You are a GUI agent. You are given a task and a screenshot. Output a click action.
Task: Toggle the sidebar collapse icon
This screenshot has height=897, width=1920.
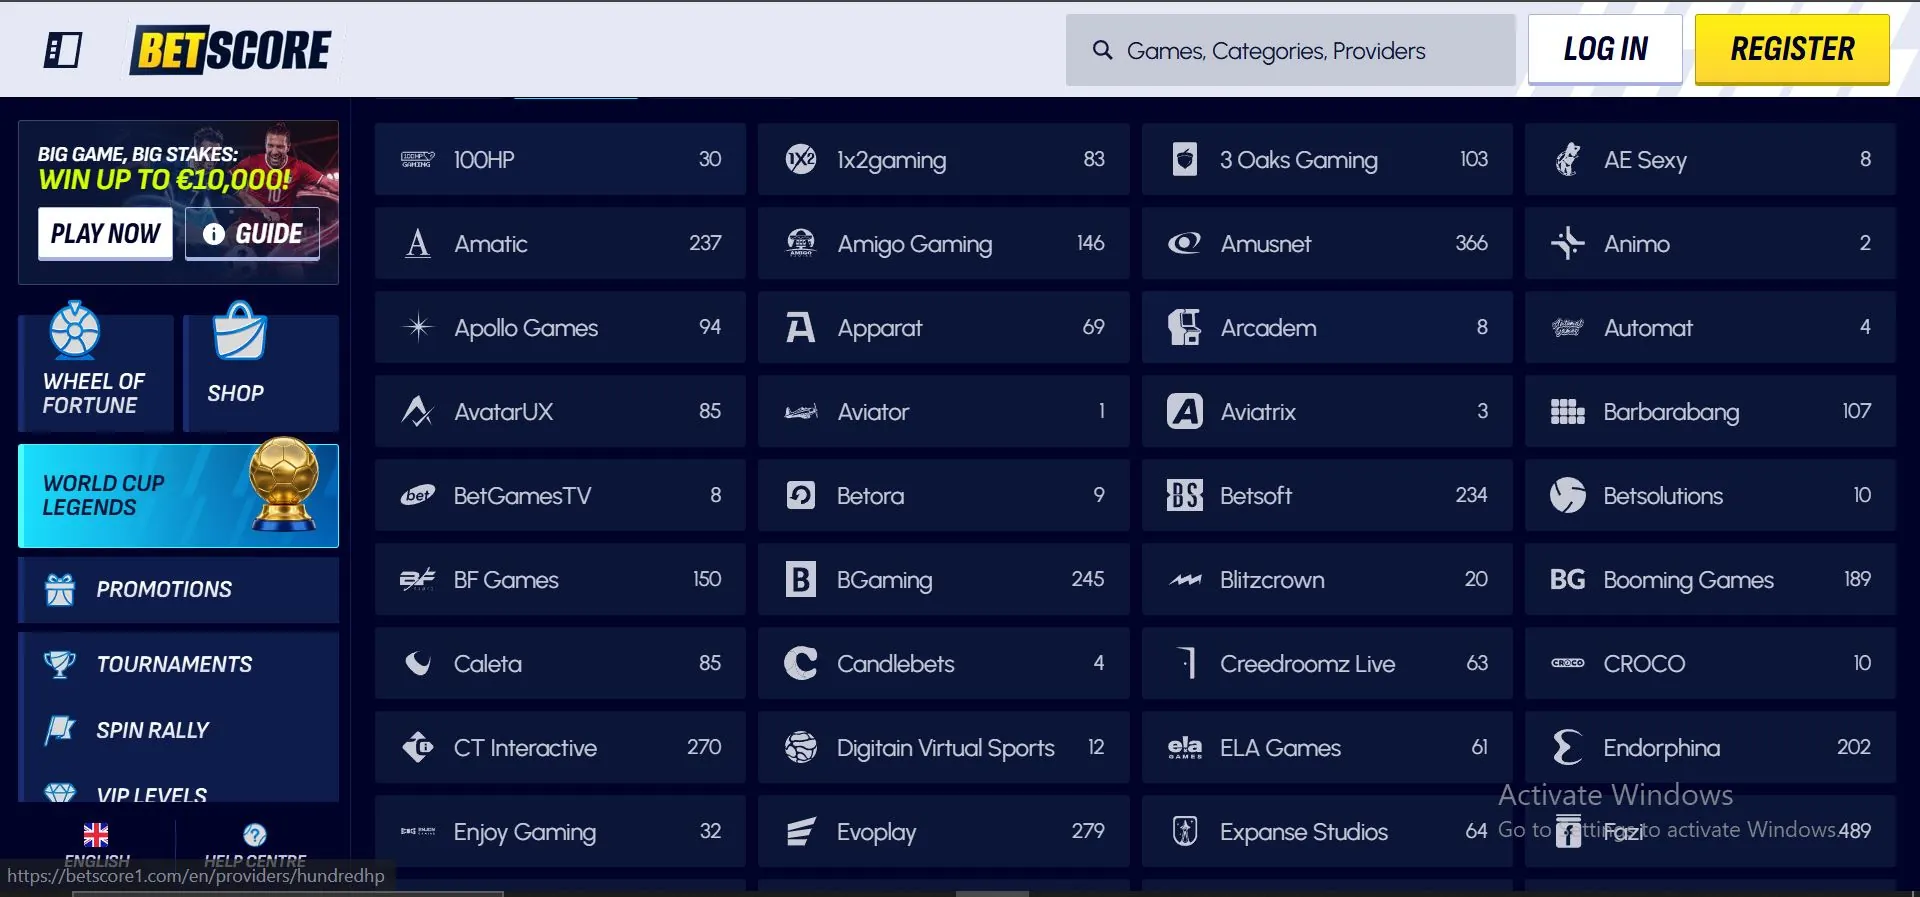(63, 49)
